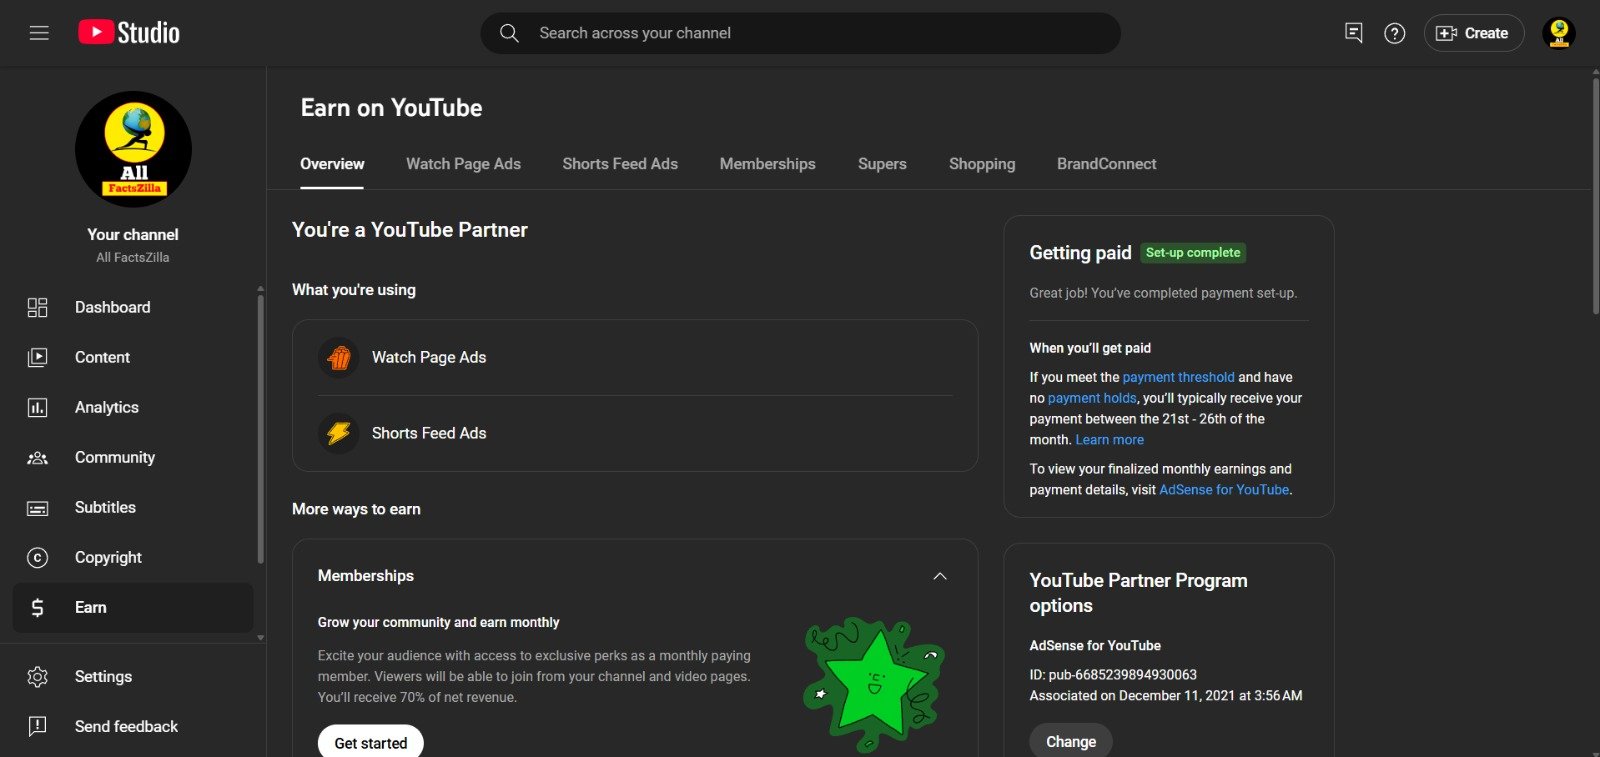This screenshot has width=1600, height=757.
Task: Open the comments feedback icon in header
Action: pyautogui.click(x=1353, y=33)
